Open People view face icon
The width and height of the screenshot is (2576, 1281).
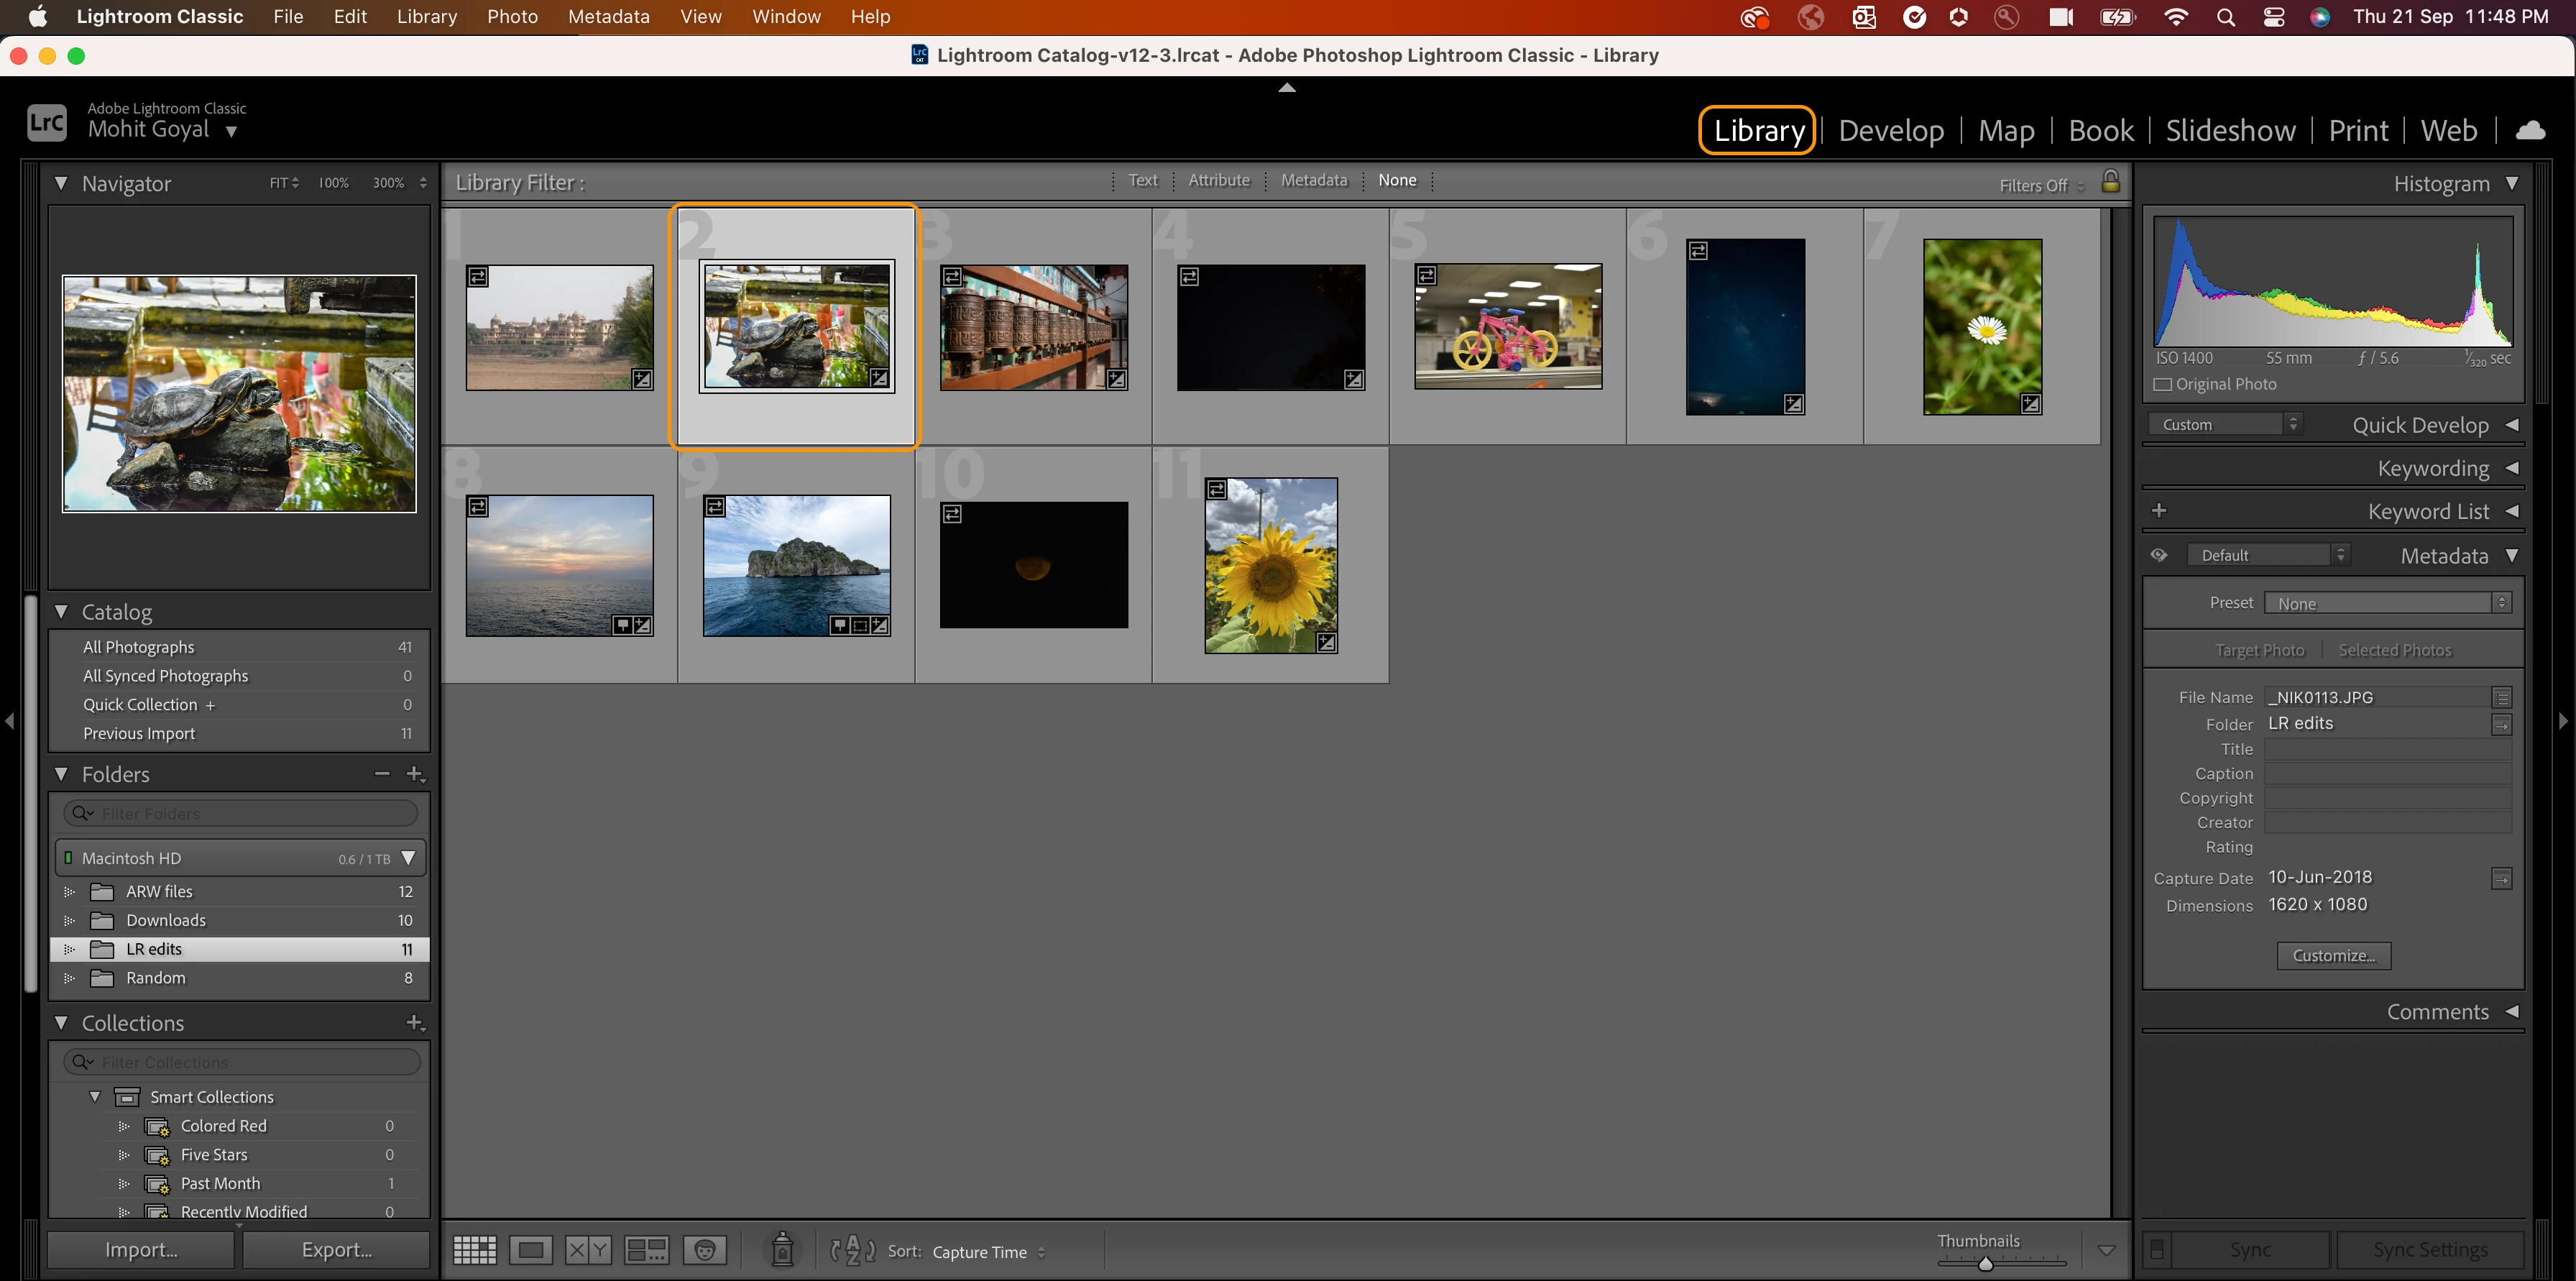(705, 1250)
